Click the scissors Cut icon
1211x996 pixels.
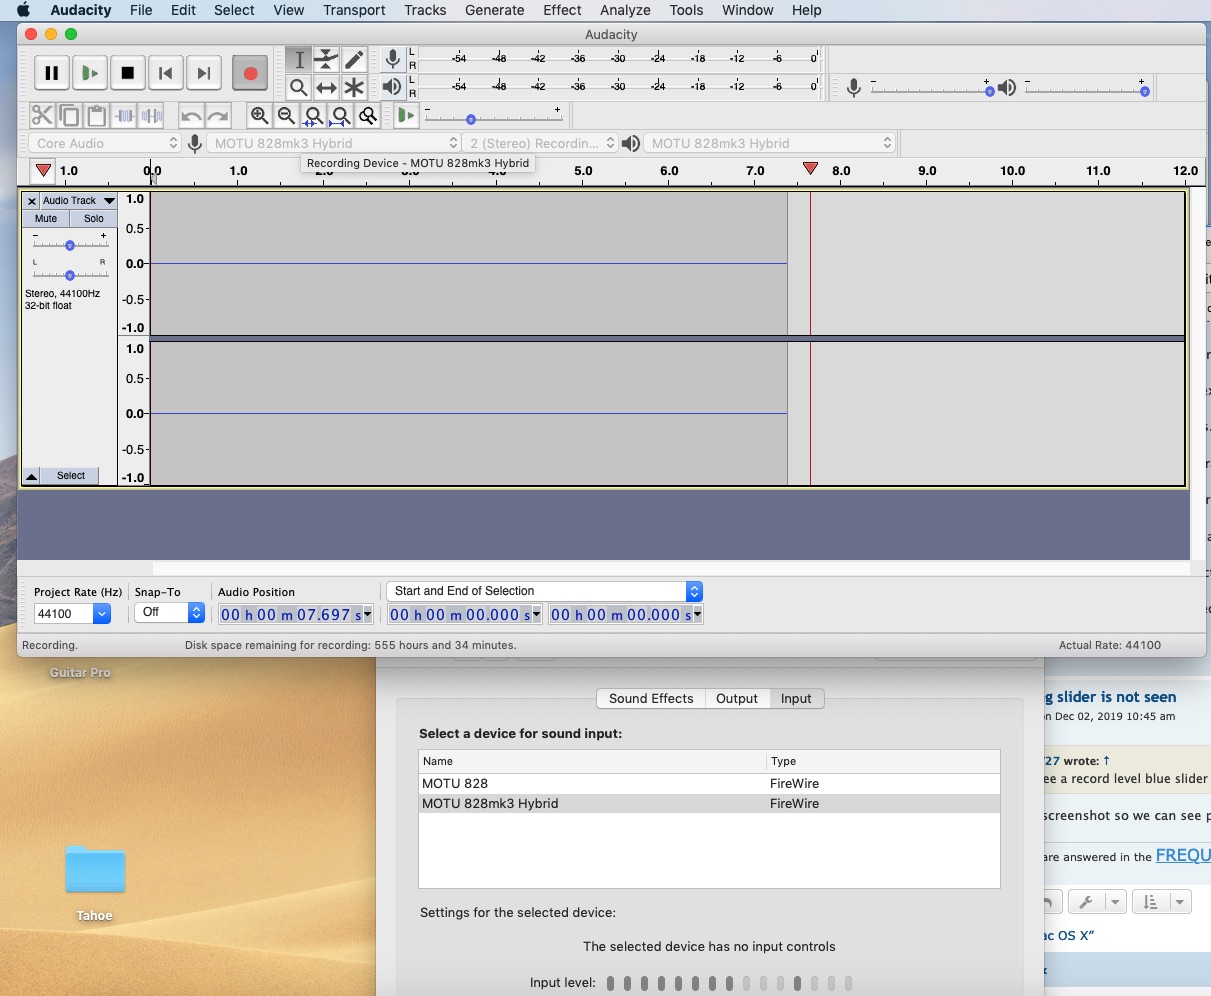42,116
